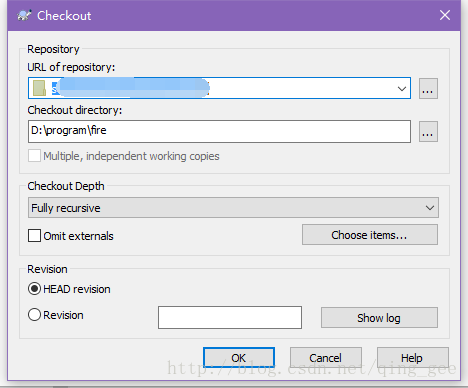Choose the Revision radio button

[34, 315]
